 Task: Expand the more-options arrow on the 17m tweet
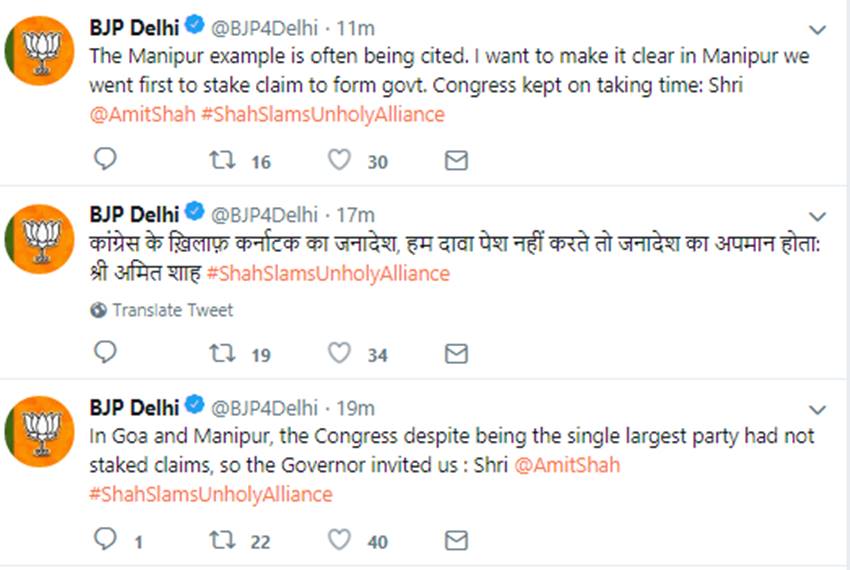click(817, 217)
